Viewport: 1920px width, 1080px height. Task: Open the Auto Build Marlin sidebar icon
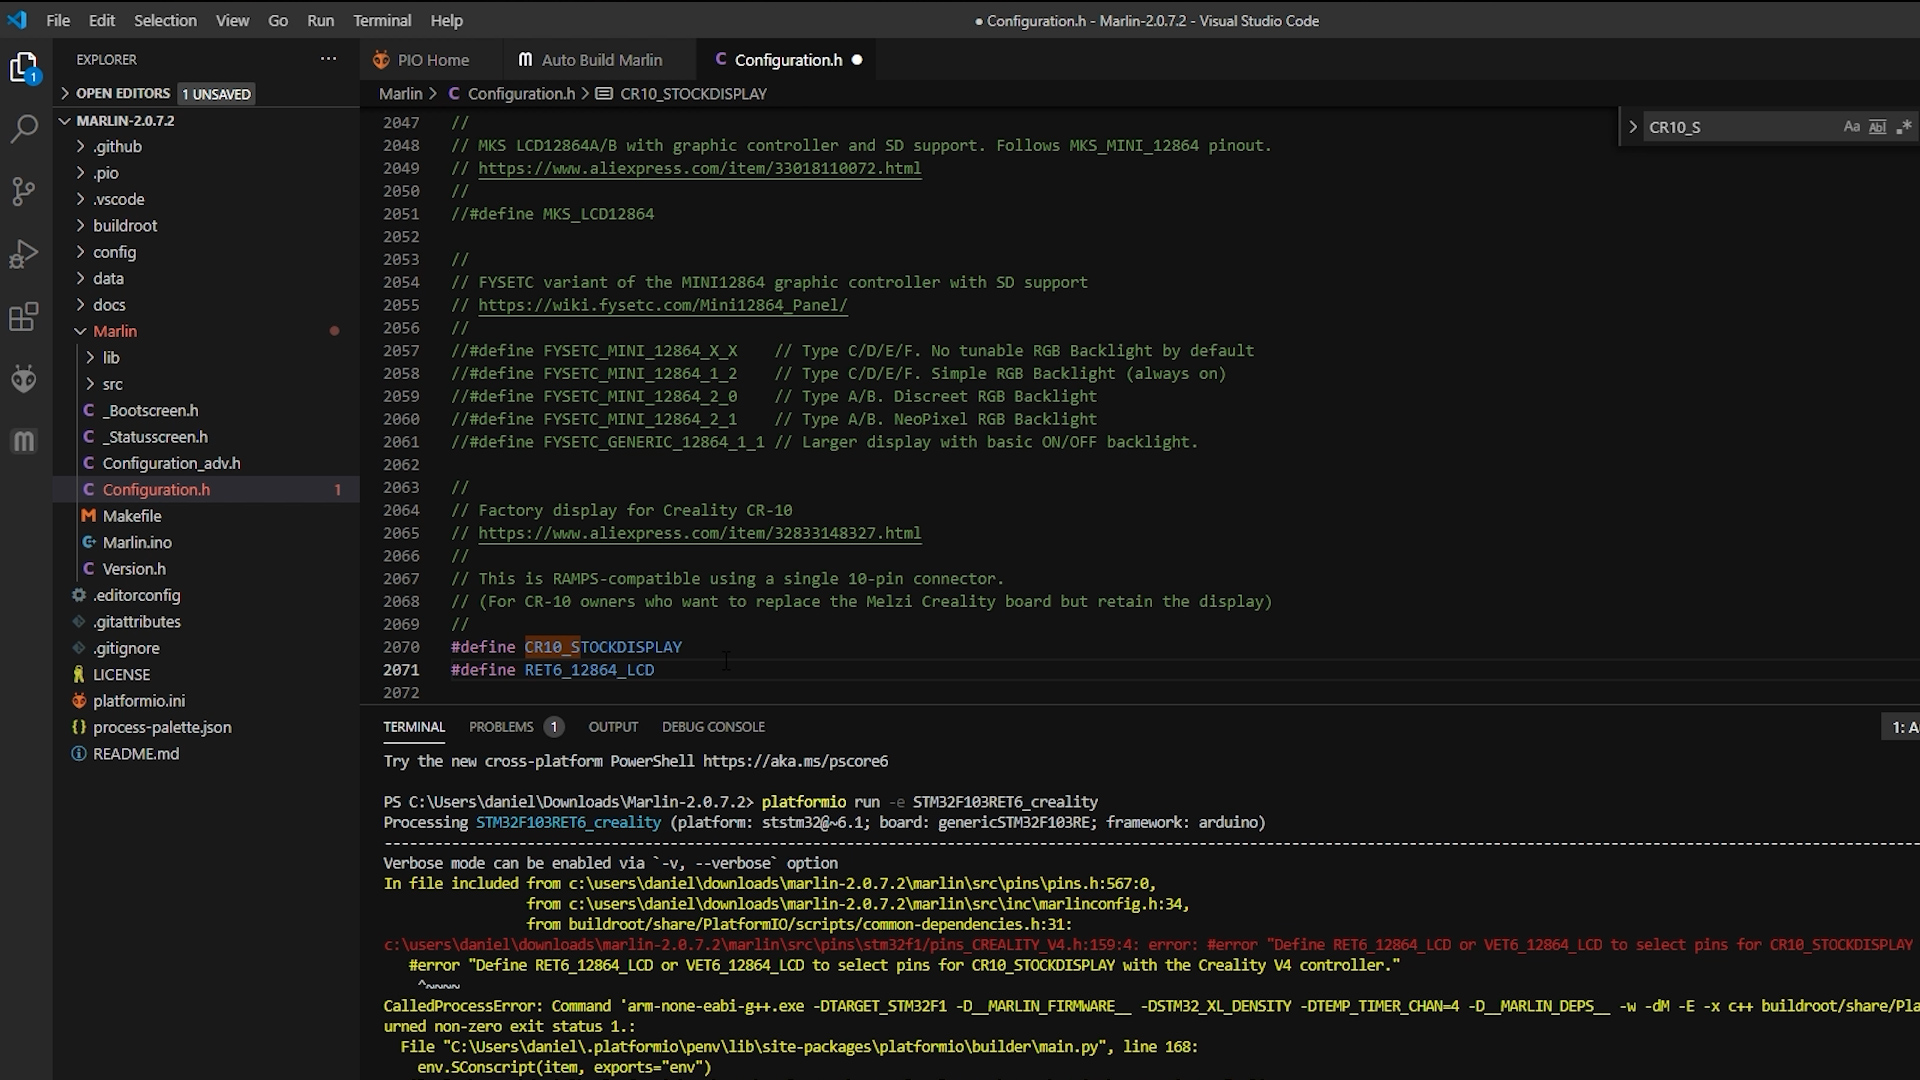24,441
